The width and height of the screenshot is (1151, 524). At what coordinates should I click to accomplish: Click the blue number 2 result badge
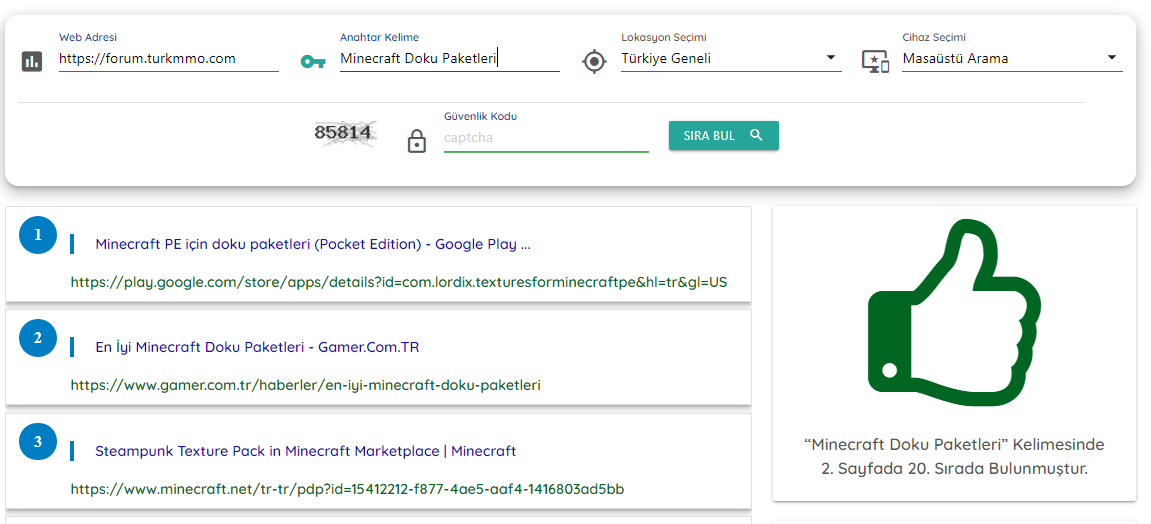[38, 338]
